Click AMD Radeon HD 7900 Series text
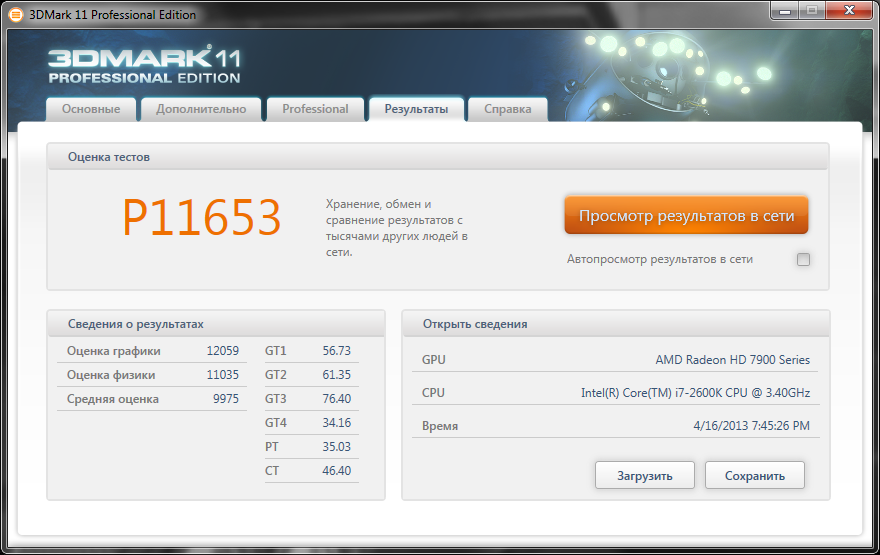Image resolution: width=880 pixels, height=555 pixels. coord(732,360)
